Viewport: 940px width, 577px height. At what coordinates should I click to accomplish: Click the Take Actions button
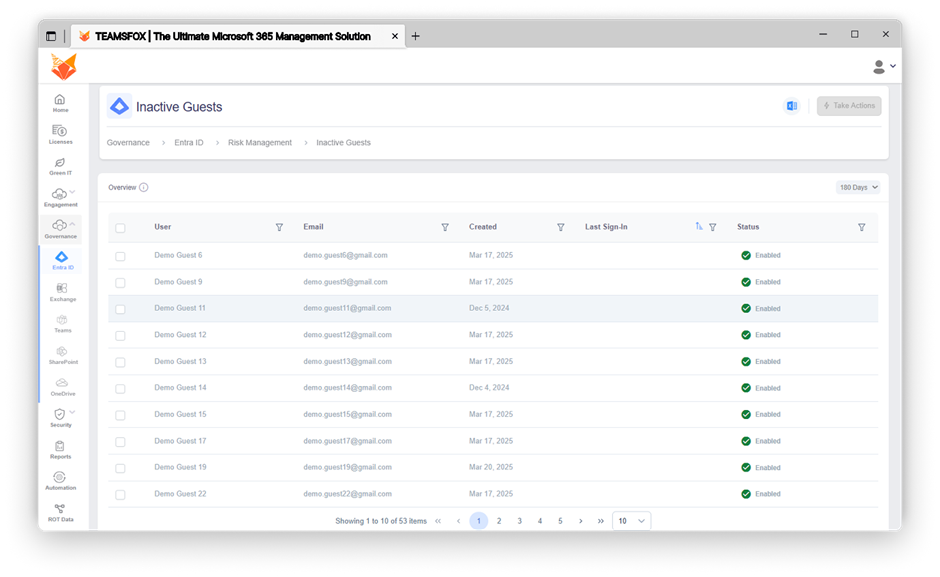pos(849,106)
